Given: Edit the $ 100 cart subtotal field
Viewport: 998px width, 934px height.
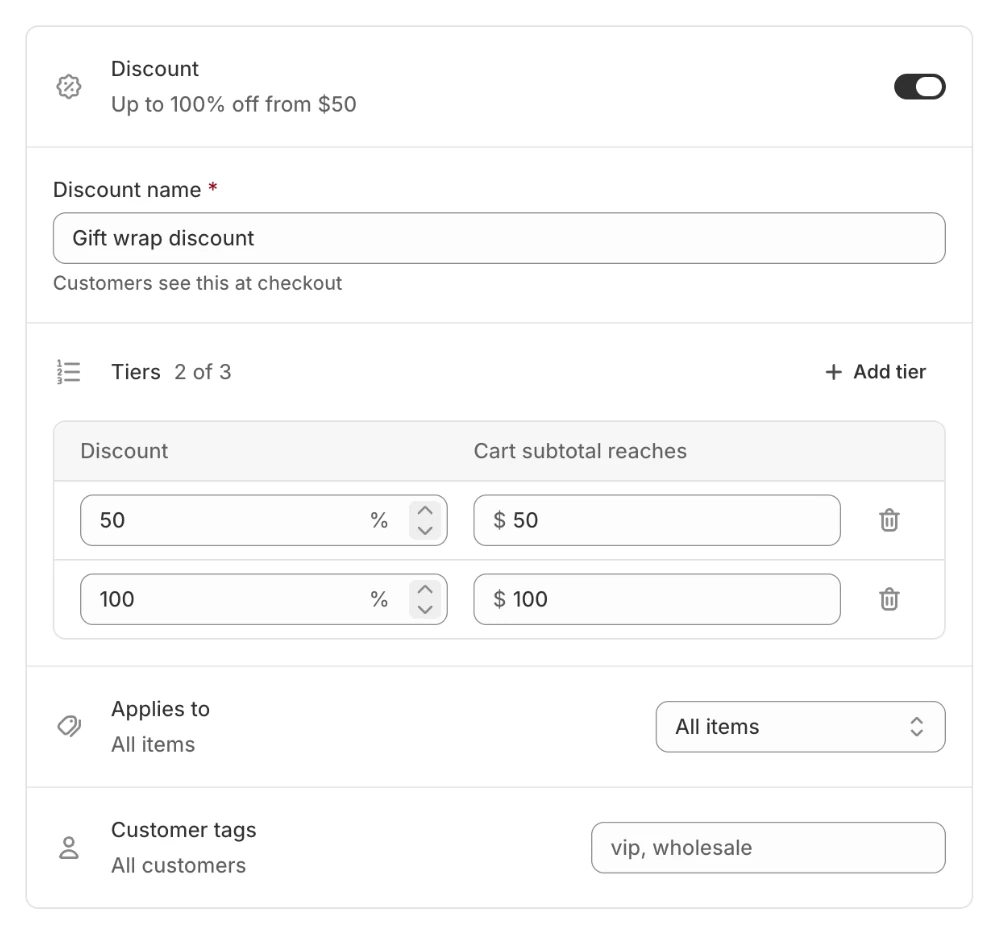Looking at the screenshot, I should click(x=657, y=599).
